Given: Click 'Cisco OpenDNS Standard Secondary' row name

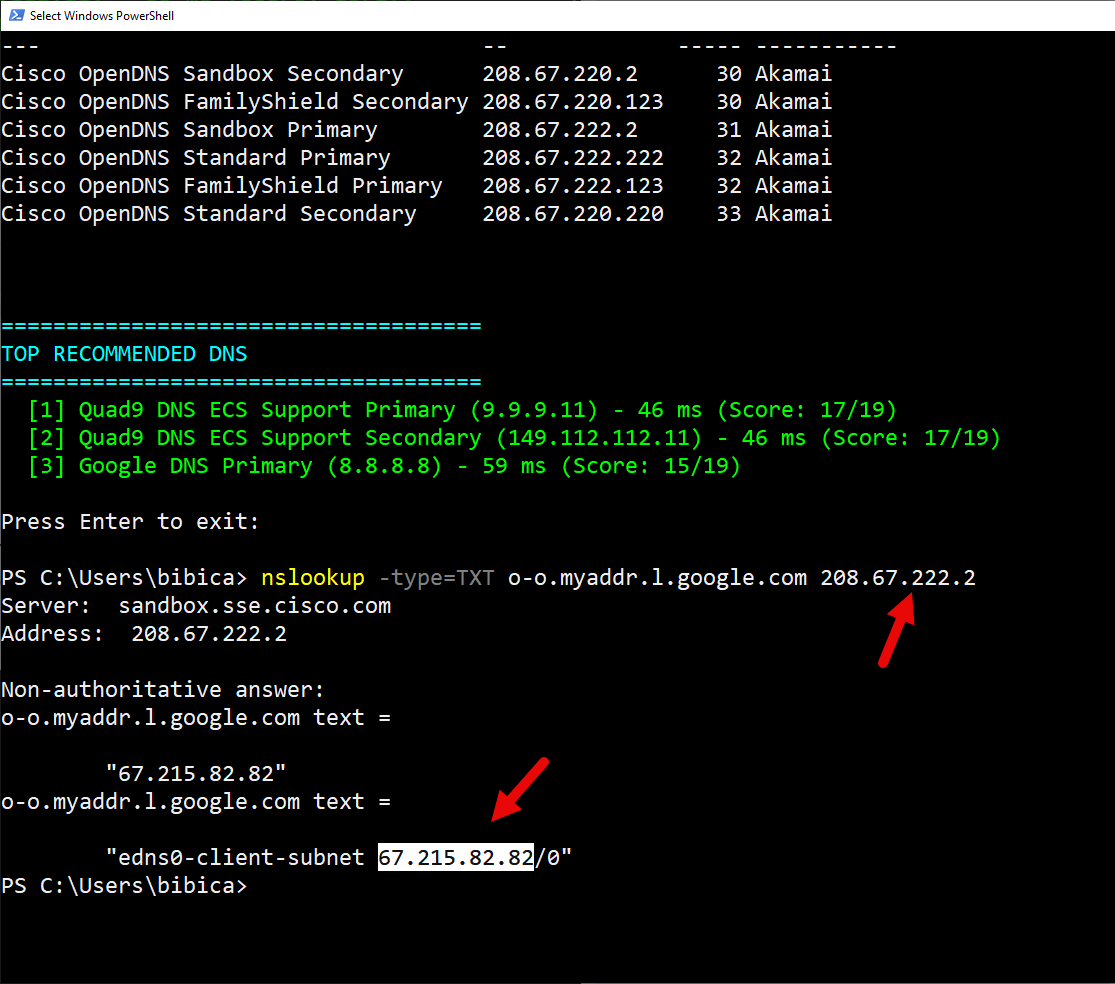Looking at the screenshot, I should click(x=209, y=214).
